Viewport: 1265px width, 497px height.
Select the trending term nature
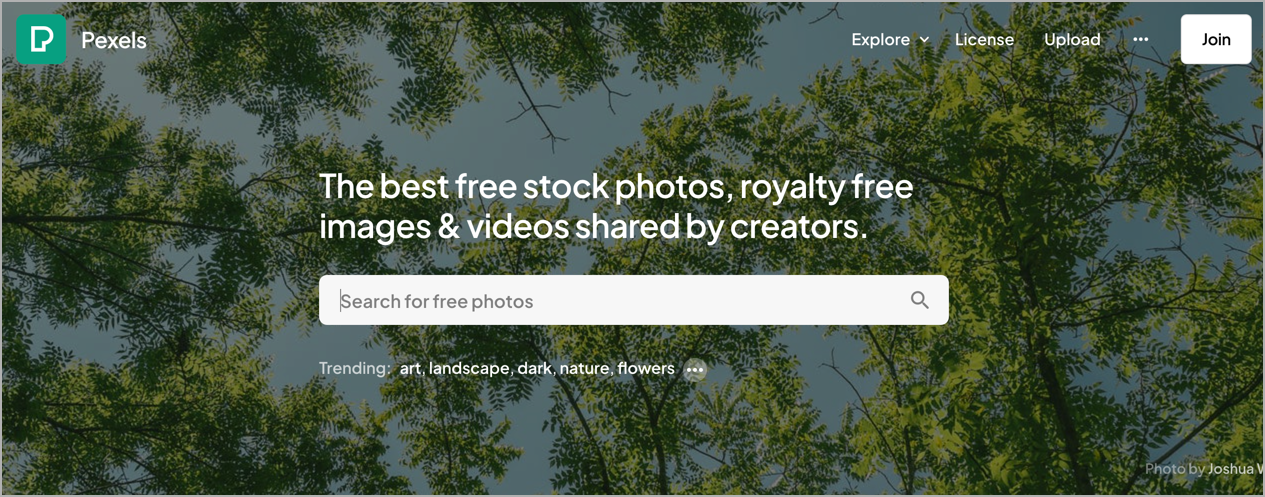[x=584, y=368]
